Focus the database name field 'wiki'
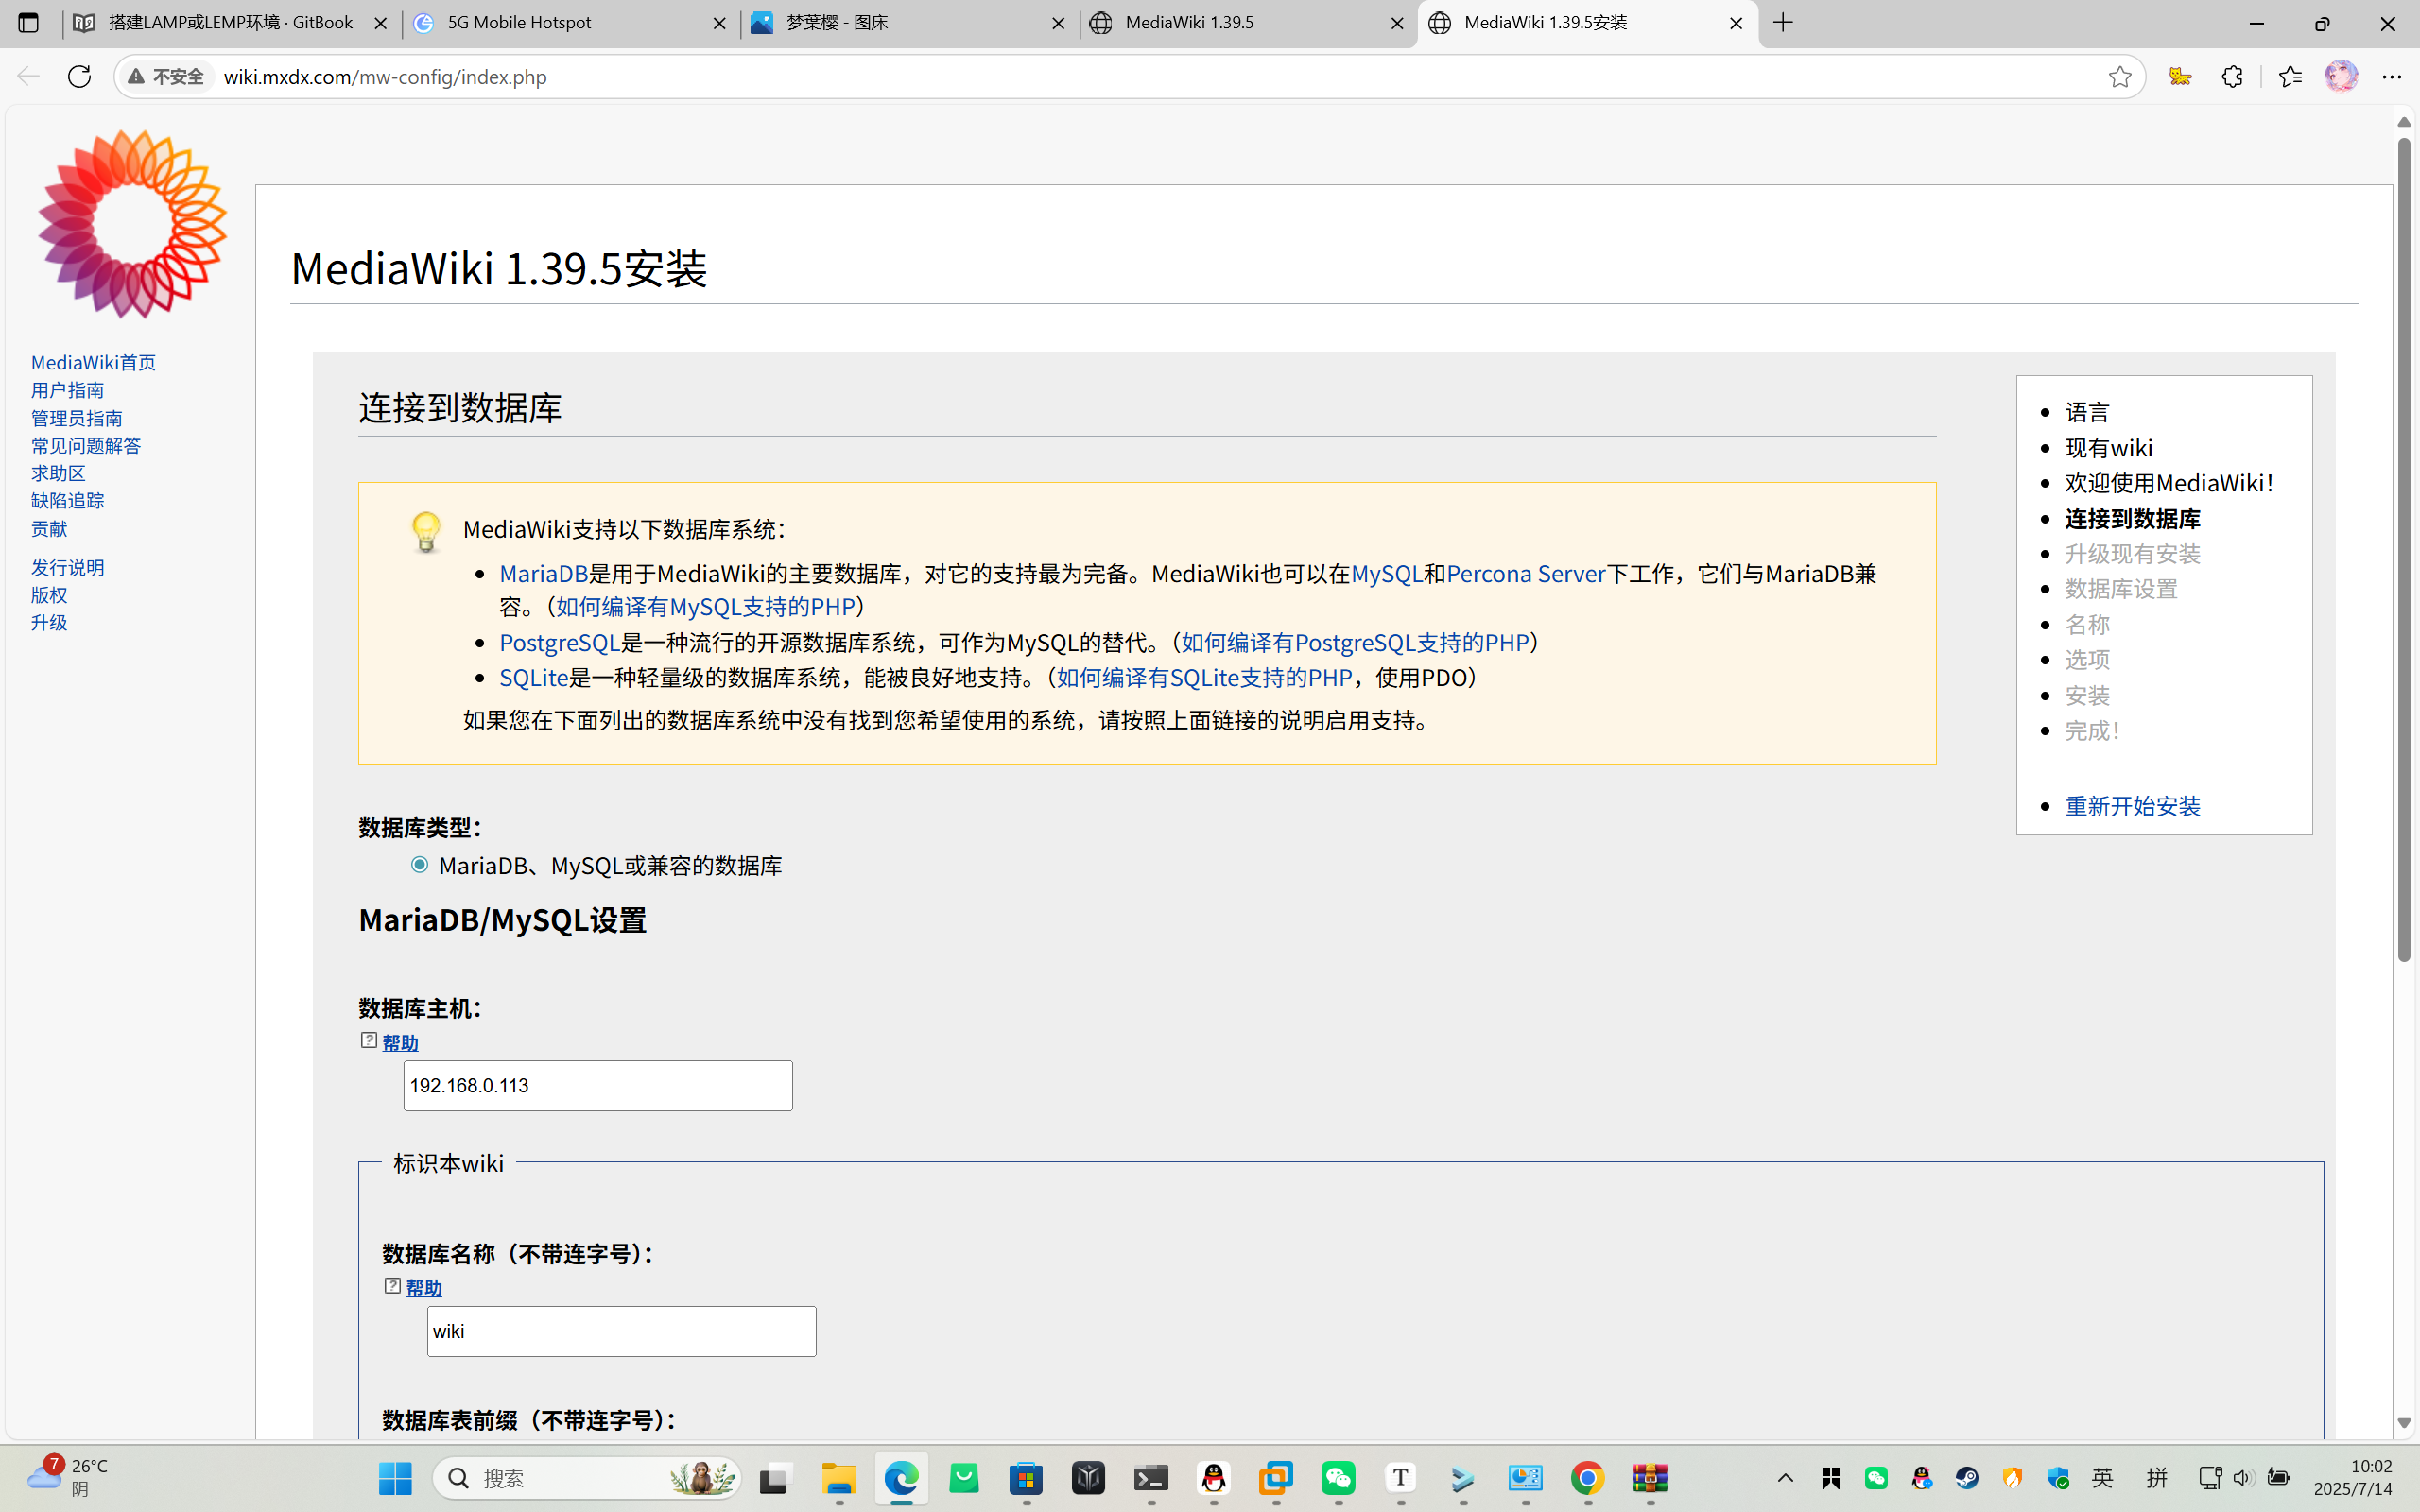Viewport: 2420px width, 1512px height. 621,1331
